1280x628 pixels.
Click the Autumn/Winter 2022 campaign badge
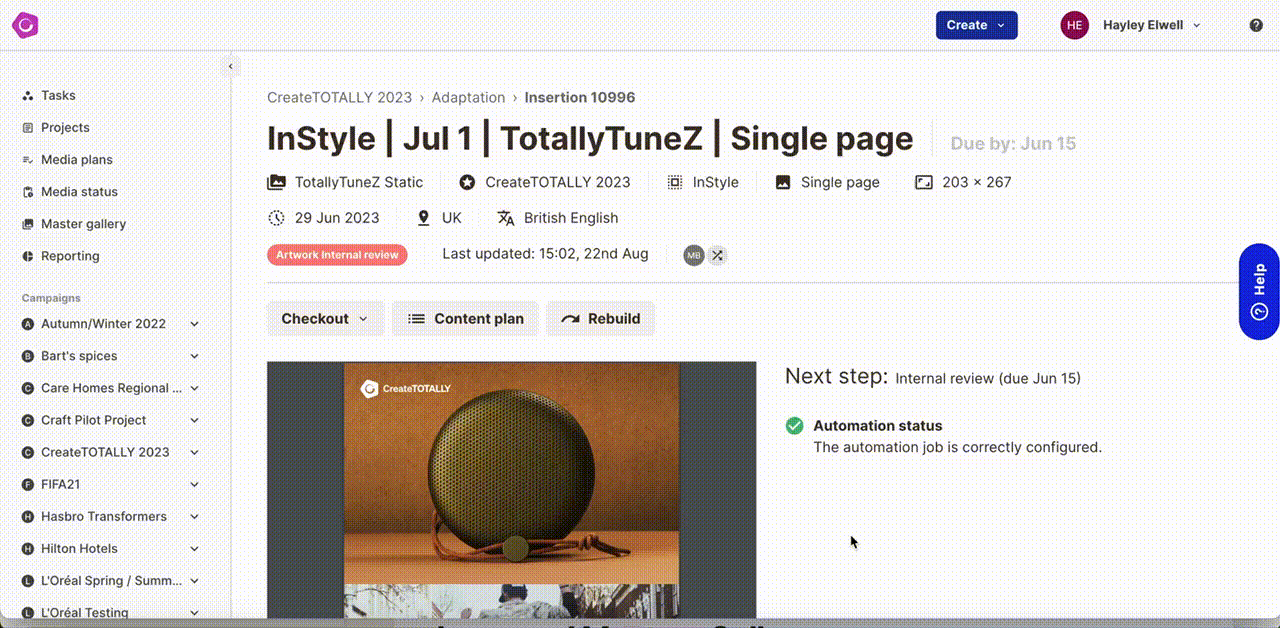[28, 324]
